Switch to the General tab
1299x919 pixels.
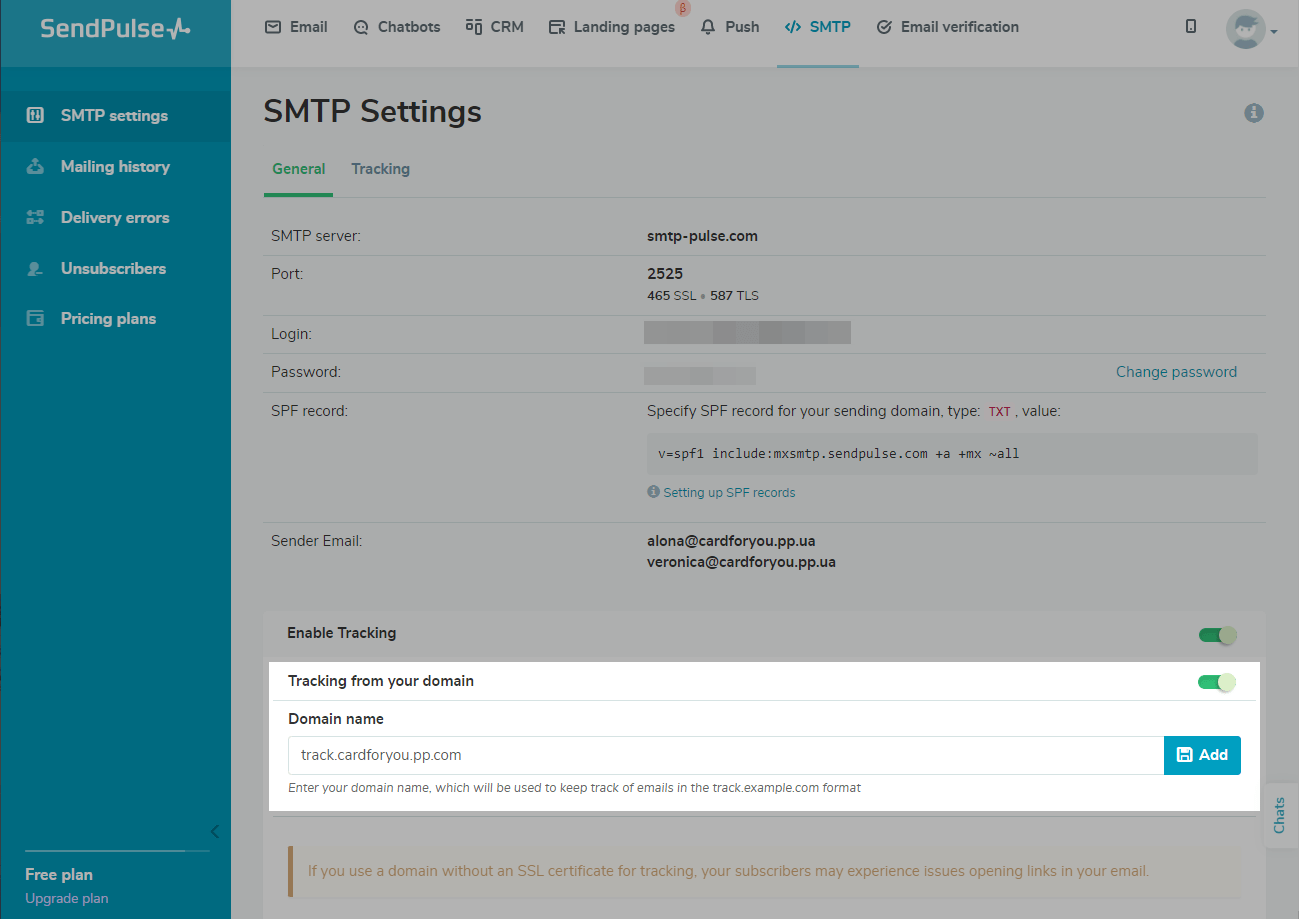pyautogui.click(x=299, y=169)
